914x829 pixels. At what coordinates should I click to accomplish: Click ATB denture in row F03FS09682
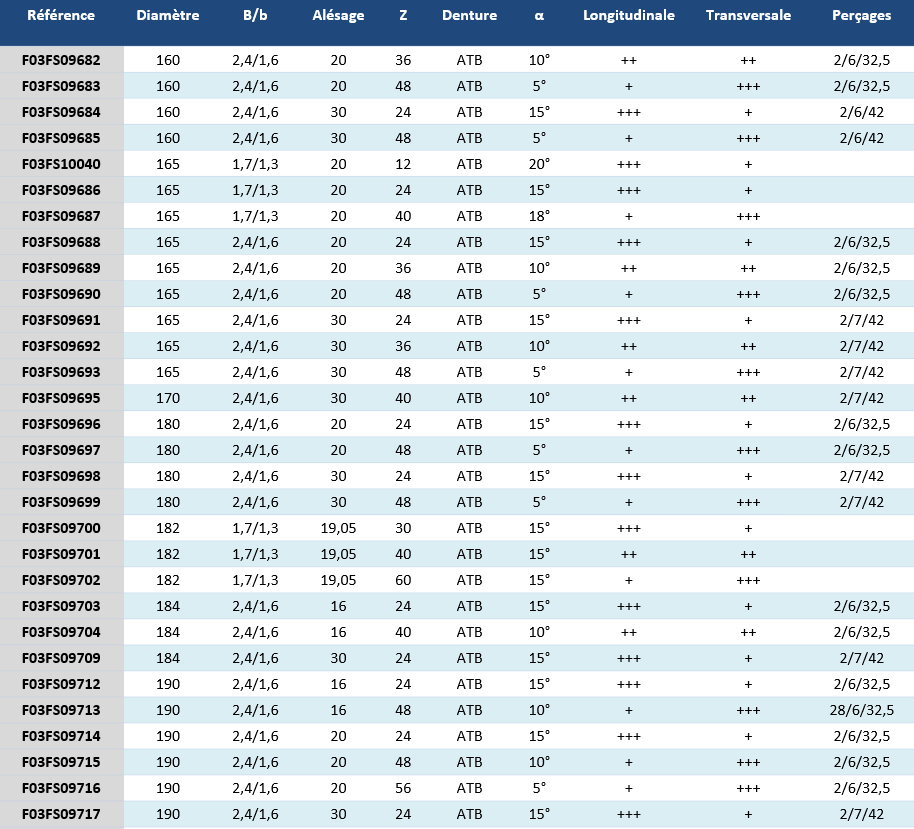470,60
